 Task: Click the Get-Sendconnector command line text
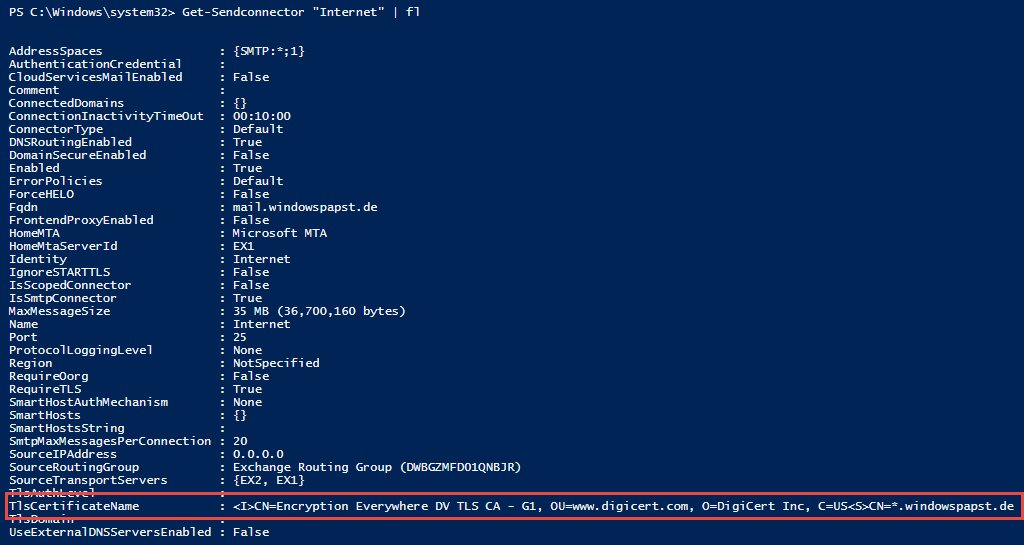[300, 11]
